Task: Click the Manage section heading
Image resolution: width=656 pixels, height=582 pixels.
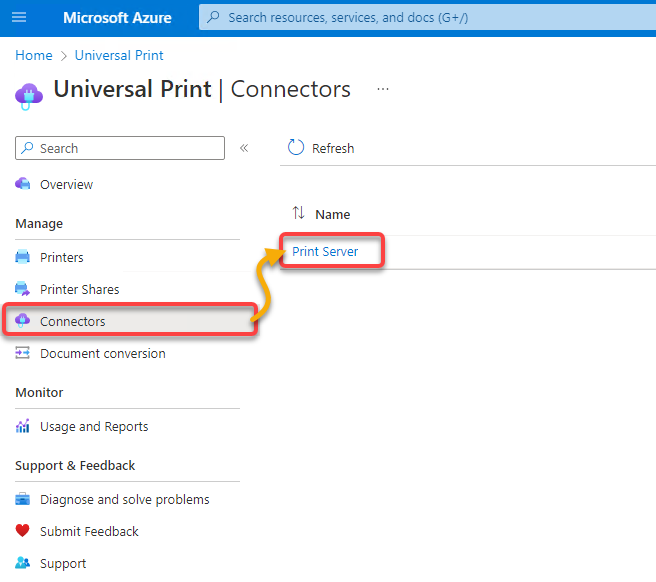Action: click(x=39, y=223)
